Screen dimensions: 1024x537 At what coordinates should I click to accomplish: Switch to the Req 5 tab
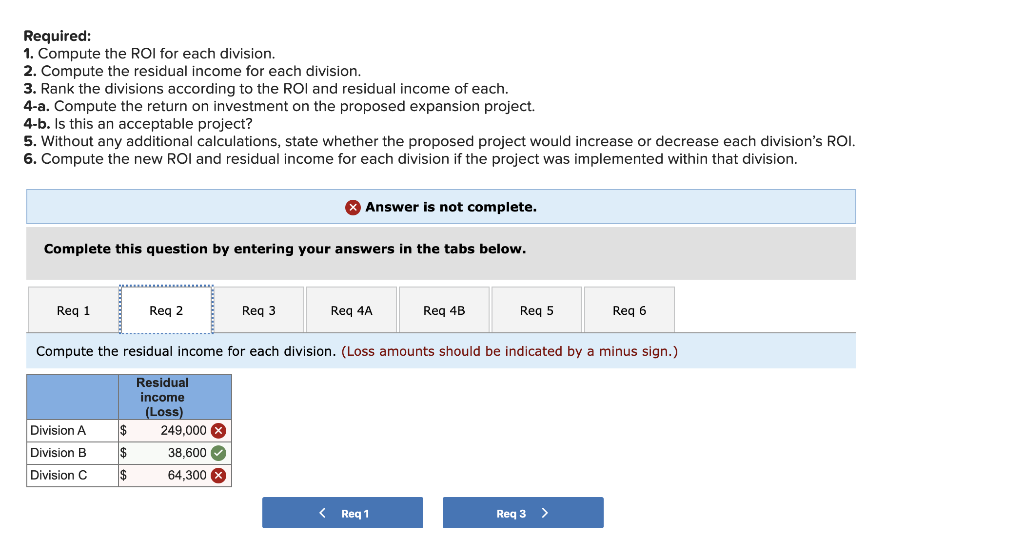[536, 310]
